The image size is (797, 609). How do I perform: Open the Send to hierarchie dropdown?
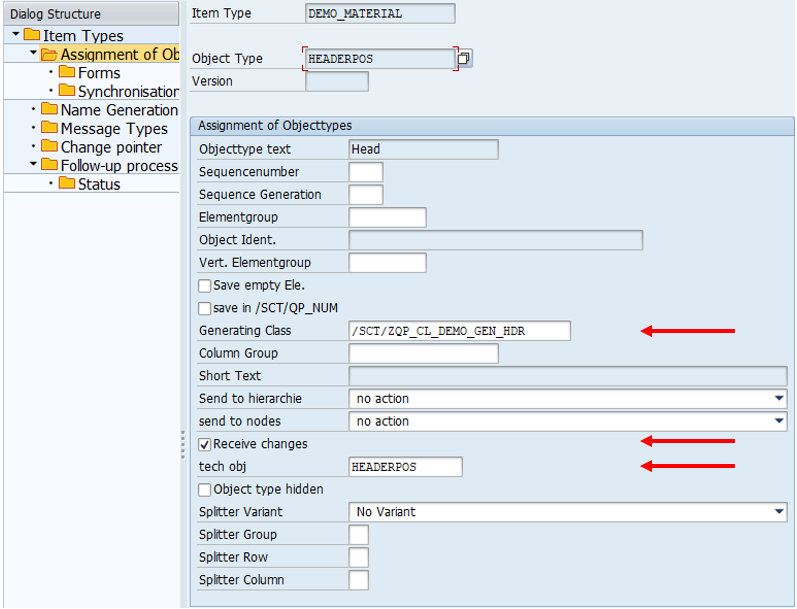(779, 399)
